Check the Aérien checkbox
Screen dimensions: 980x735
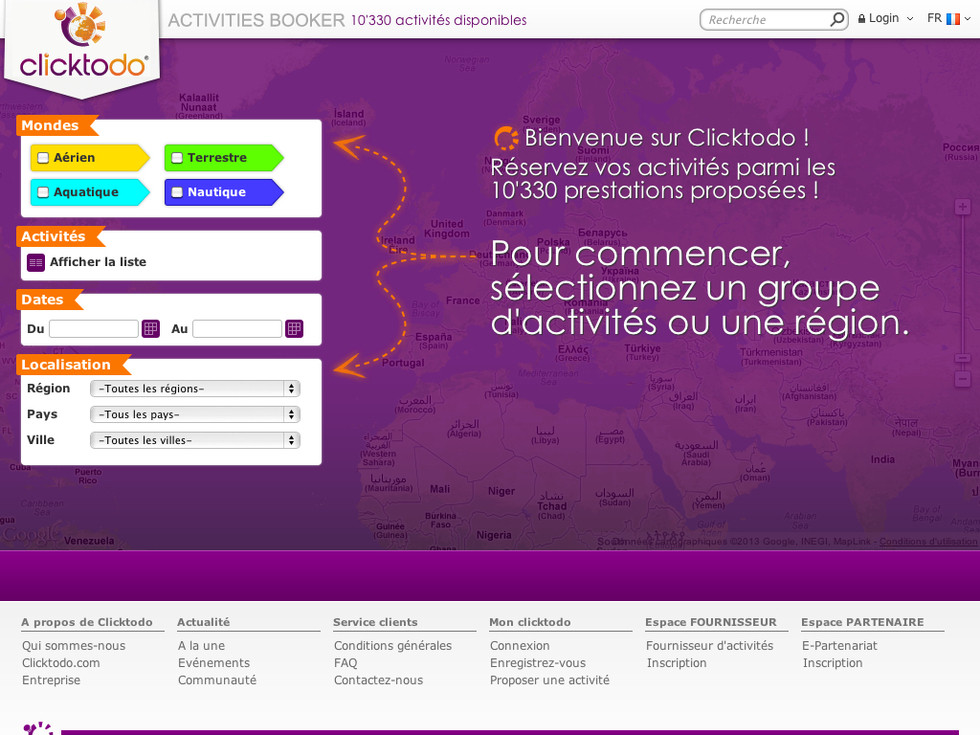pyautogui.click(x=43, y=158)
